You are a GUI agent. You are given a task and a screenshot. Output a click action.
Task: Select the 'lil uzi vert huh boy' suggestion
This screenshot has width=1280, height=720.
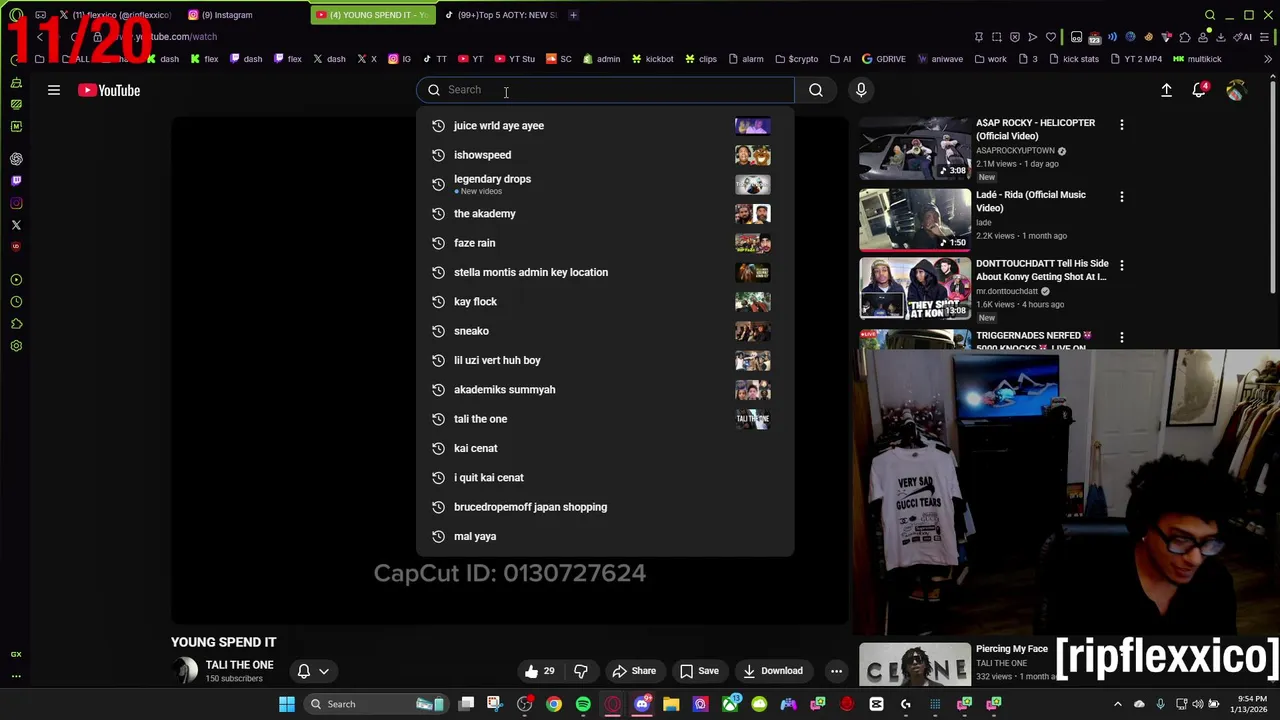[x=605, y=360]
